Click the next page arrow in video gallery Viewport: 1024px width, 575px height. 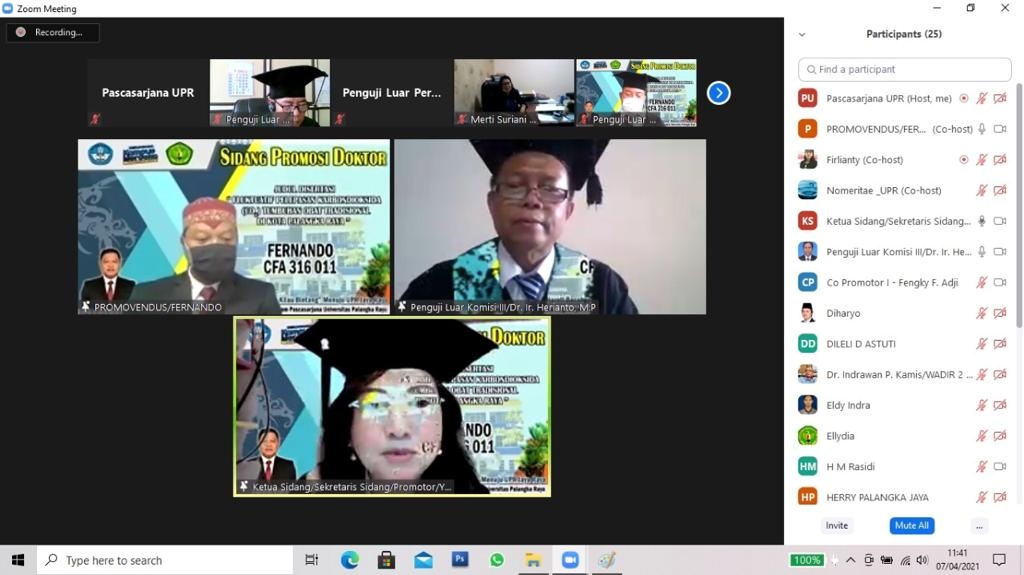[718, 93]
